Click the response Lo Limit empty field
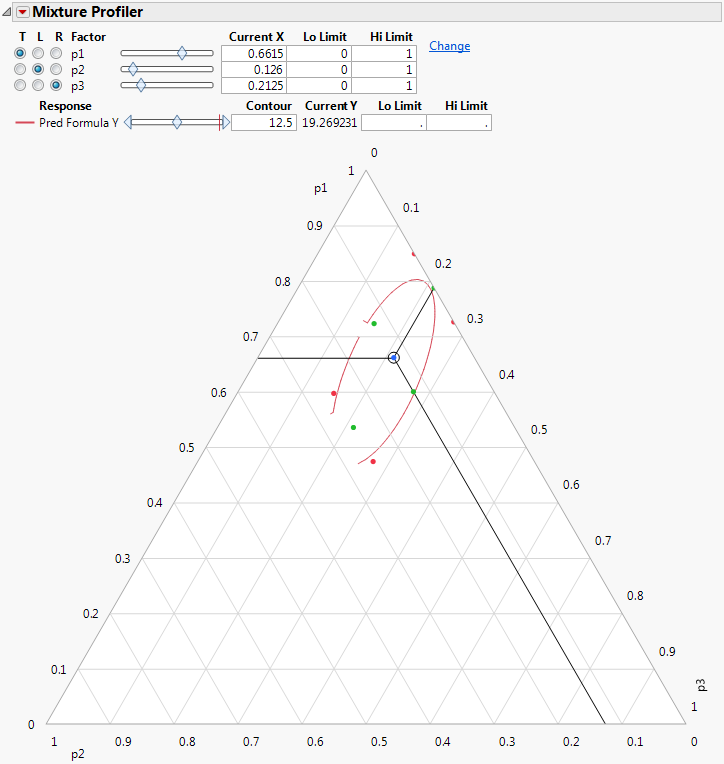724x764 pixels. point(394,123)
